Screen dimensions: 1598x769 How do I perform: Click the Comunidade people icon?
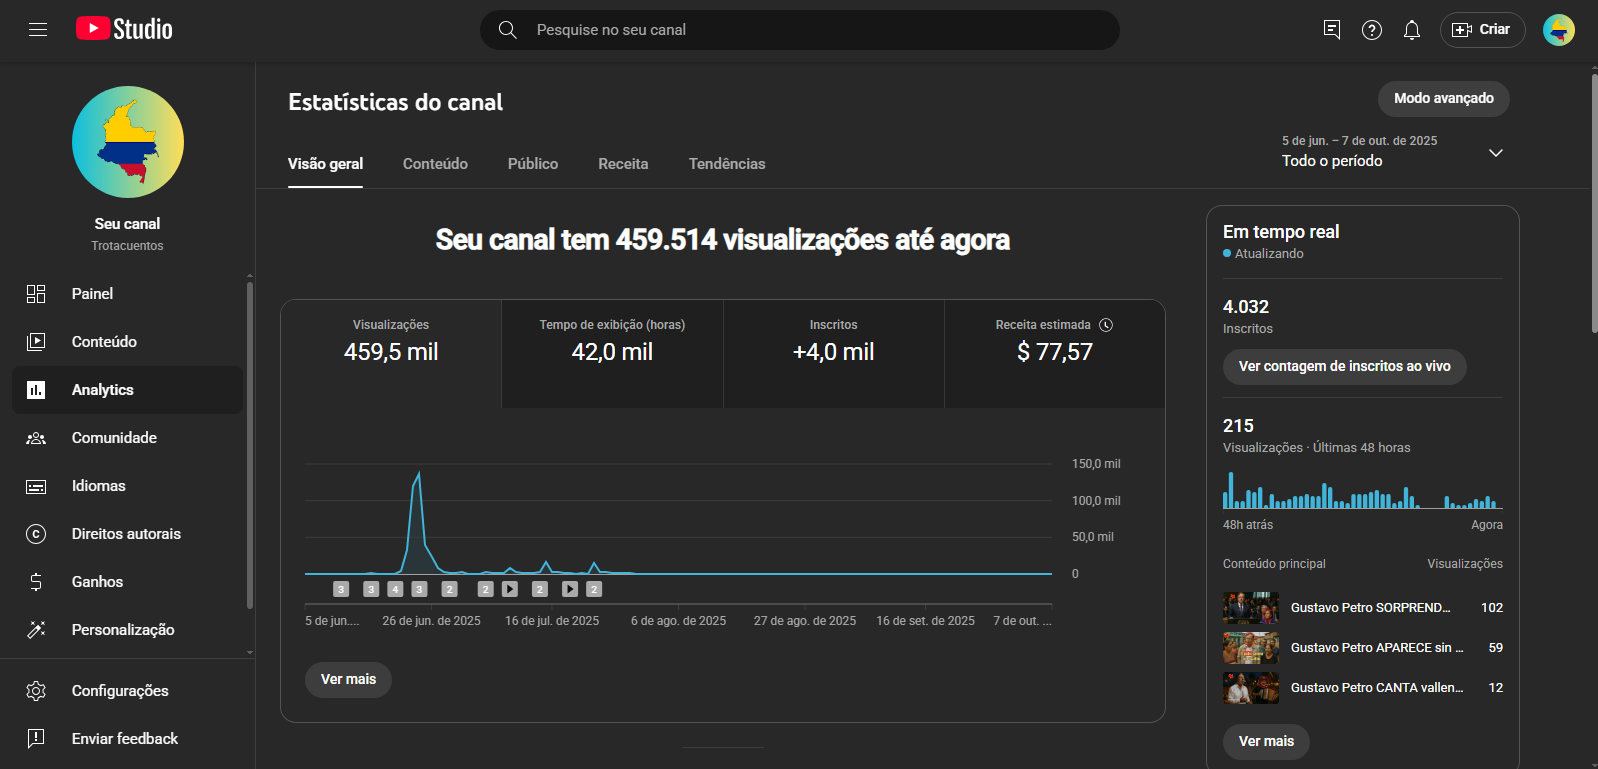click(x=36, y=438)
